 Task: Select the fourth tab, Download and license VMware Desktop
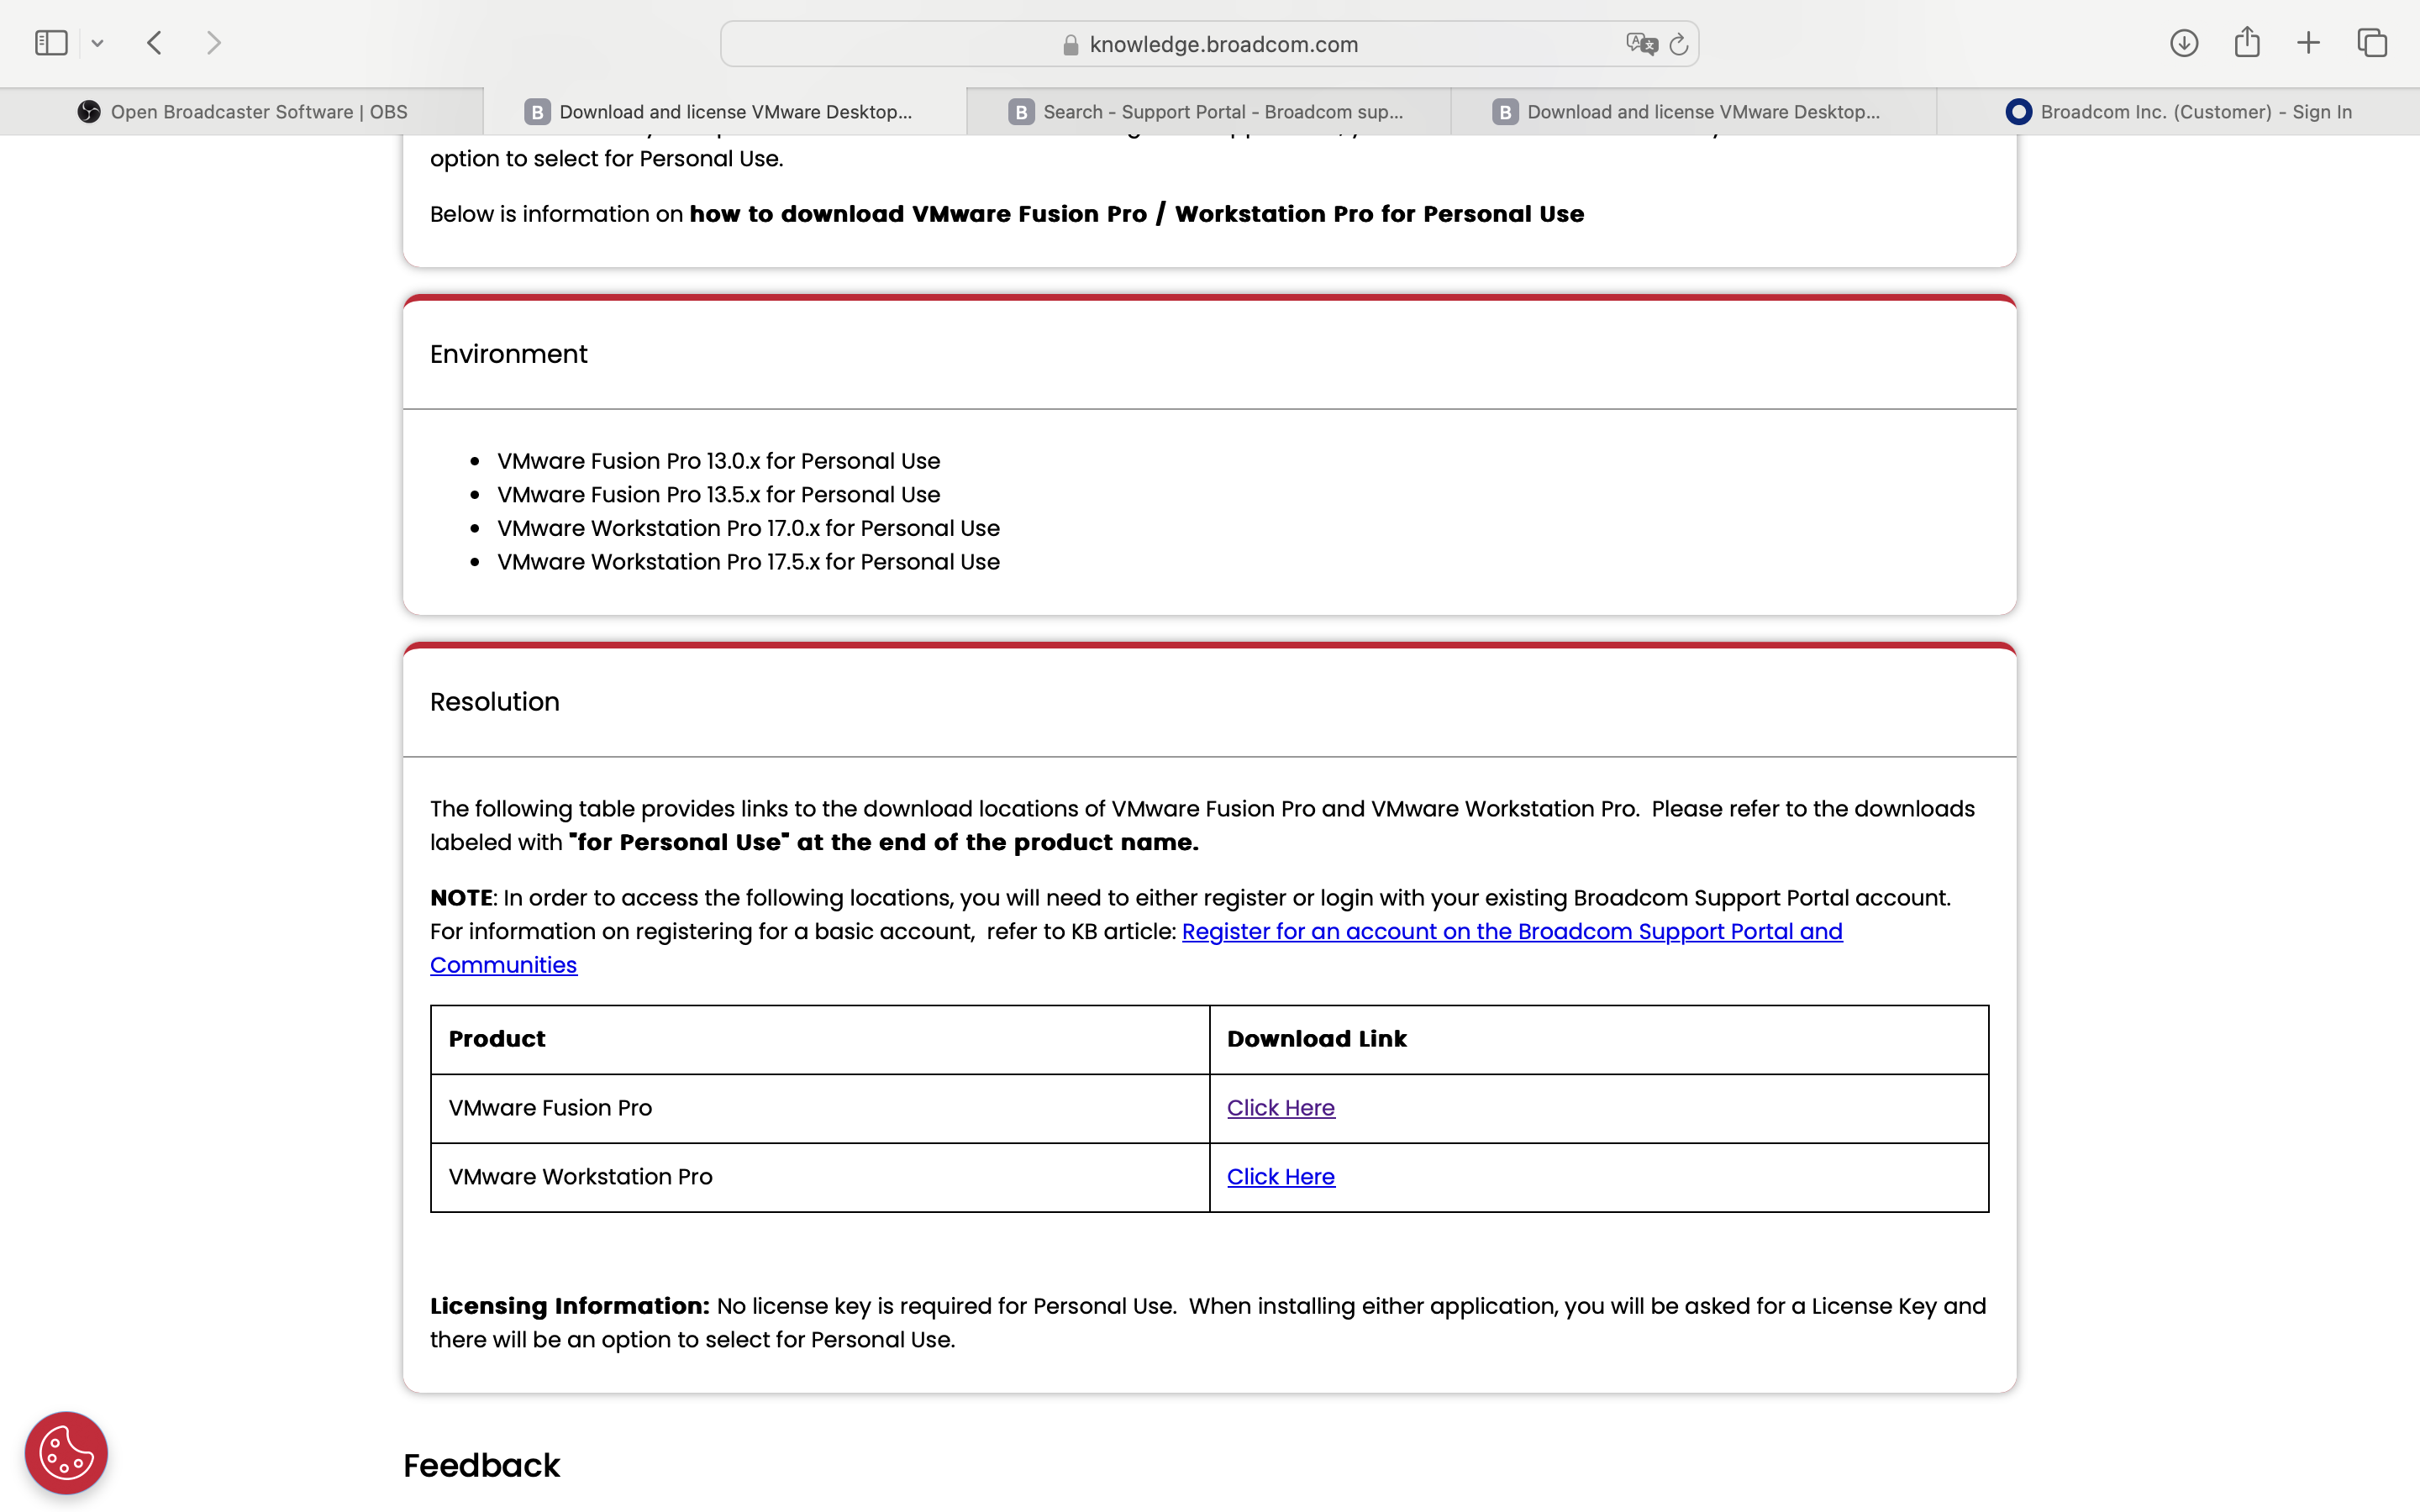tap(1693, 112)
